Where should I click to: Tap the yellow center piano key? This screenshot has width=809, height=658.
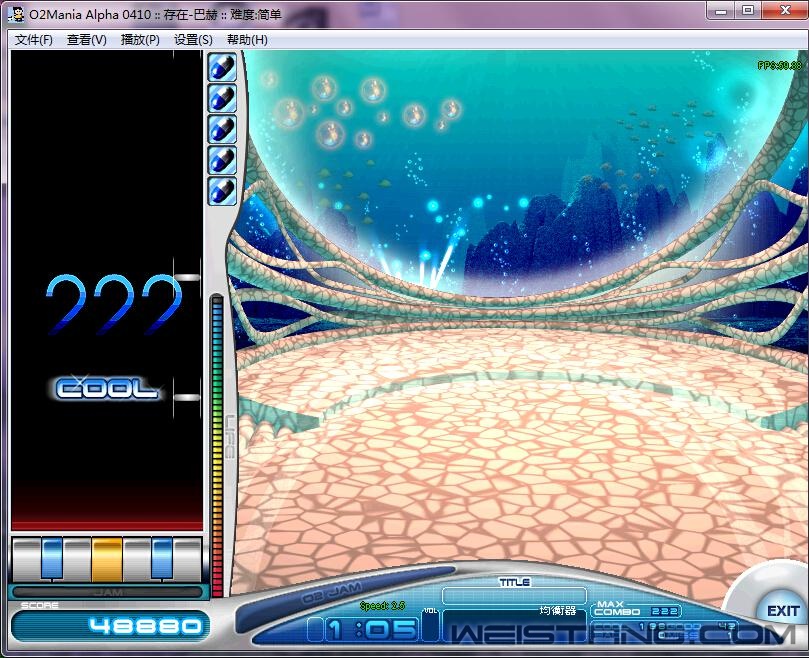pyautogui.click(x=107, y=559)
